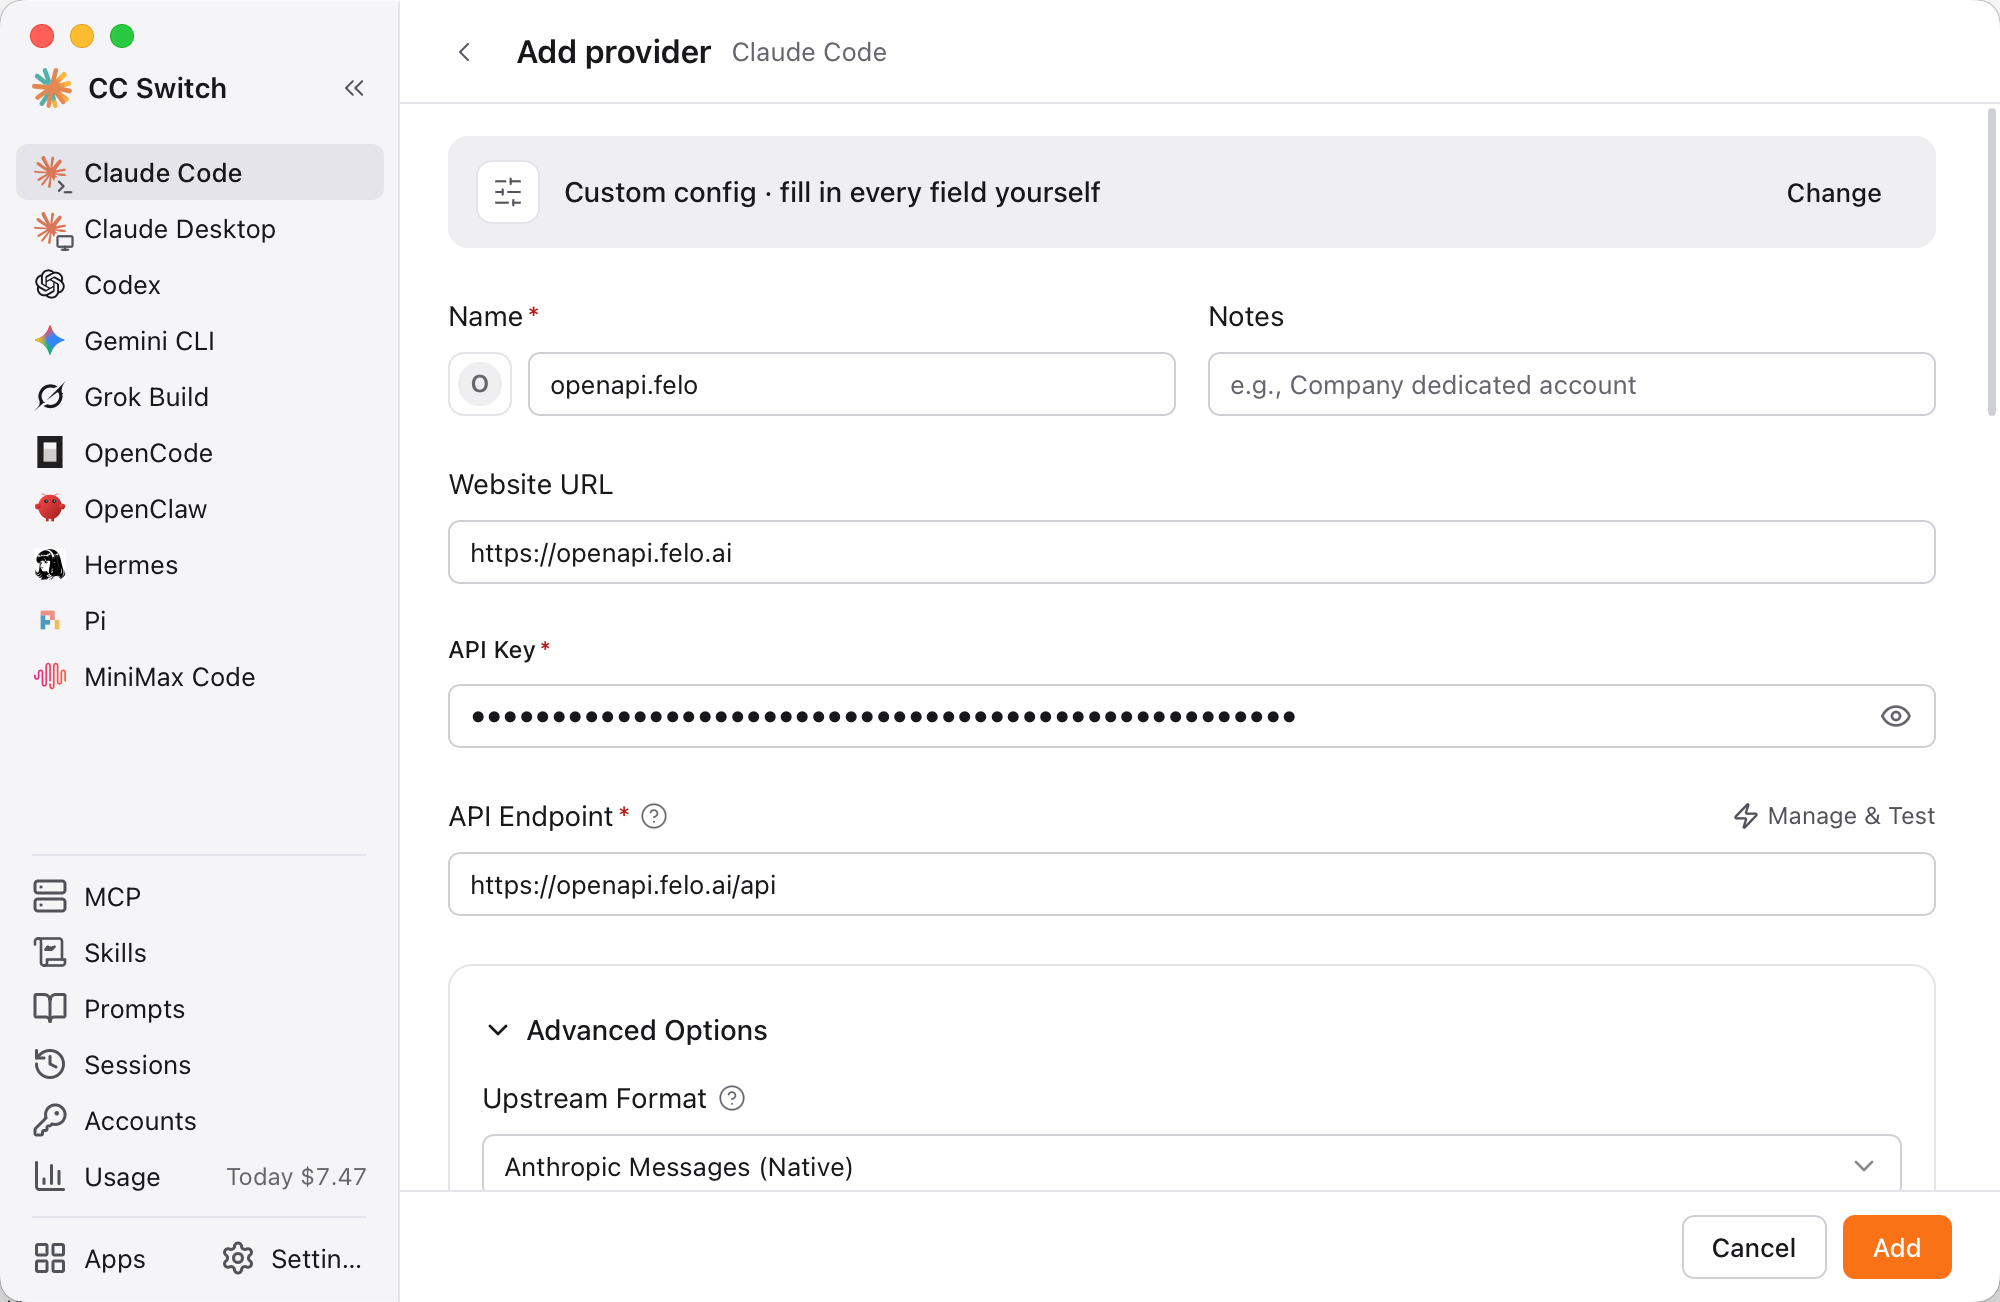2000x1302 pixels.
Task: Click the Manage & Test link
Action: 1834,816
